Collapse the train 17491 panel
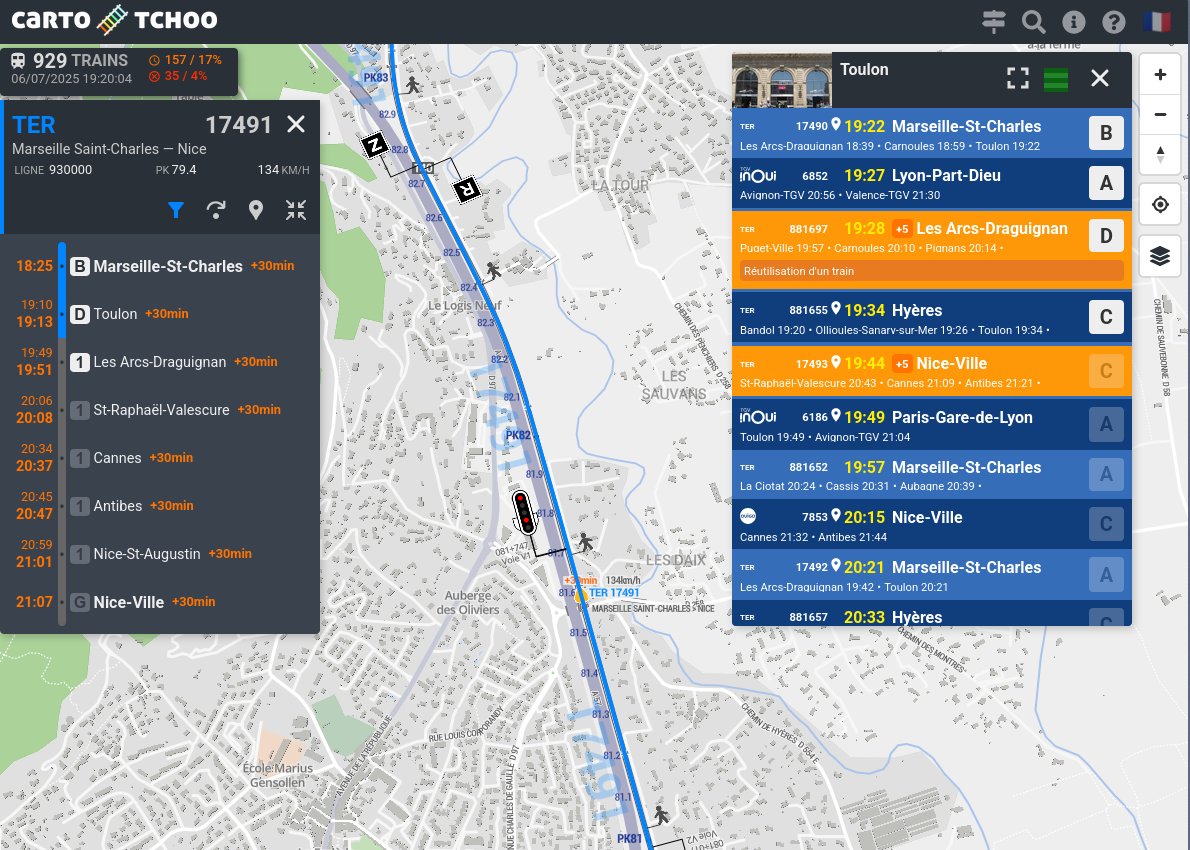1190x850 pixels. coord(296,210)
